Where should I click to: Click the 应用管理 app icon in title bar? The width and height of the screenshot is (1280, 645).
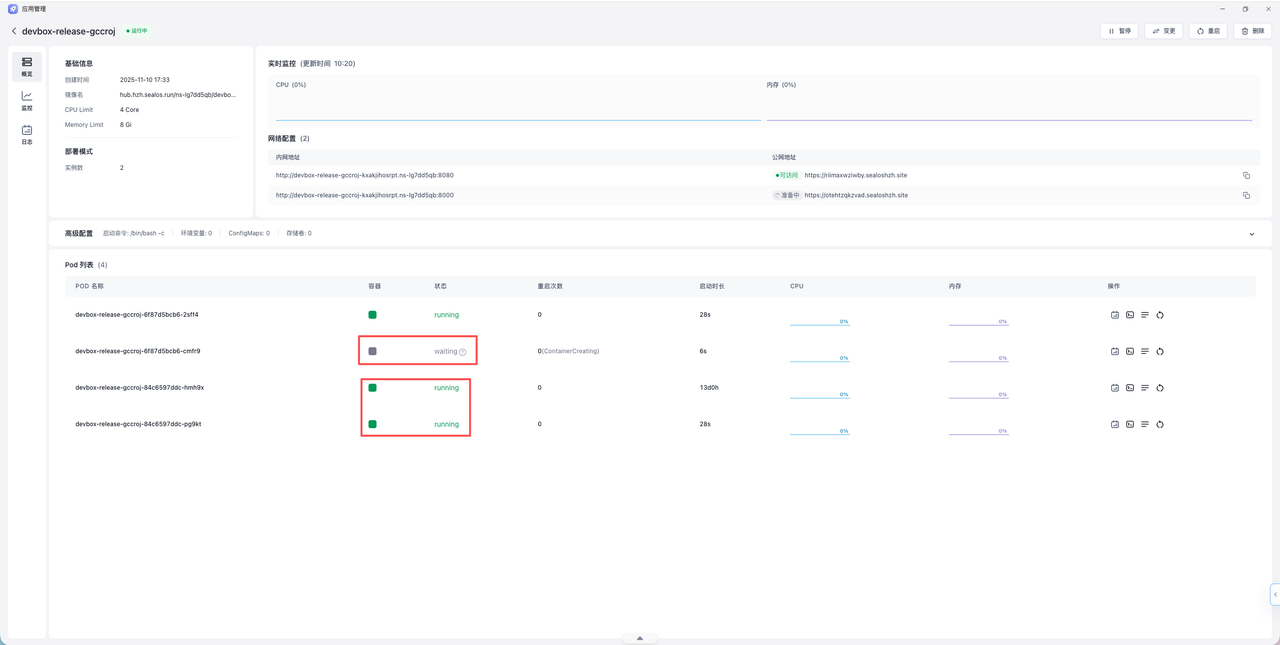tap(13, 9)
